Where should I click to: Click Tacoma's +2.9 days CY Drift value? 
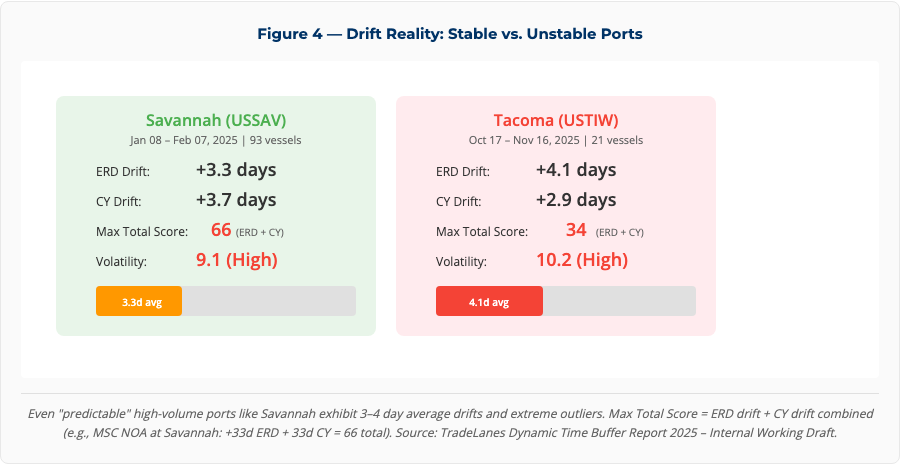click(576, 200)
